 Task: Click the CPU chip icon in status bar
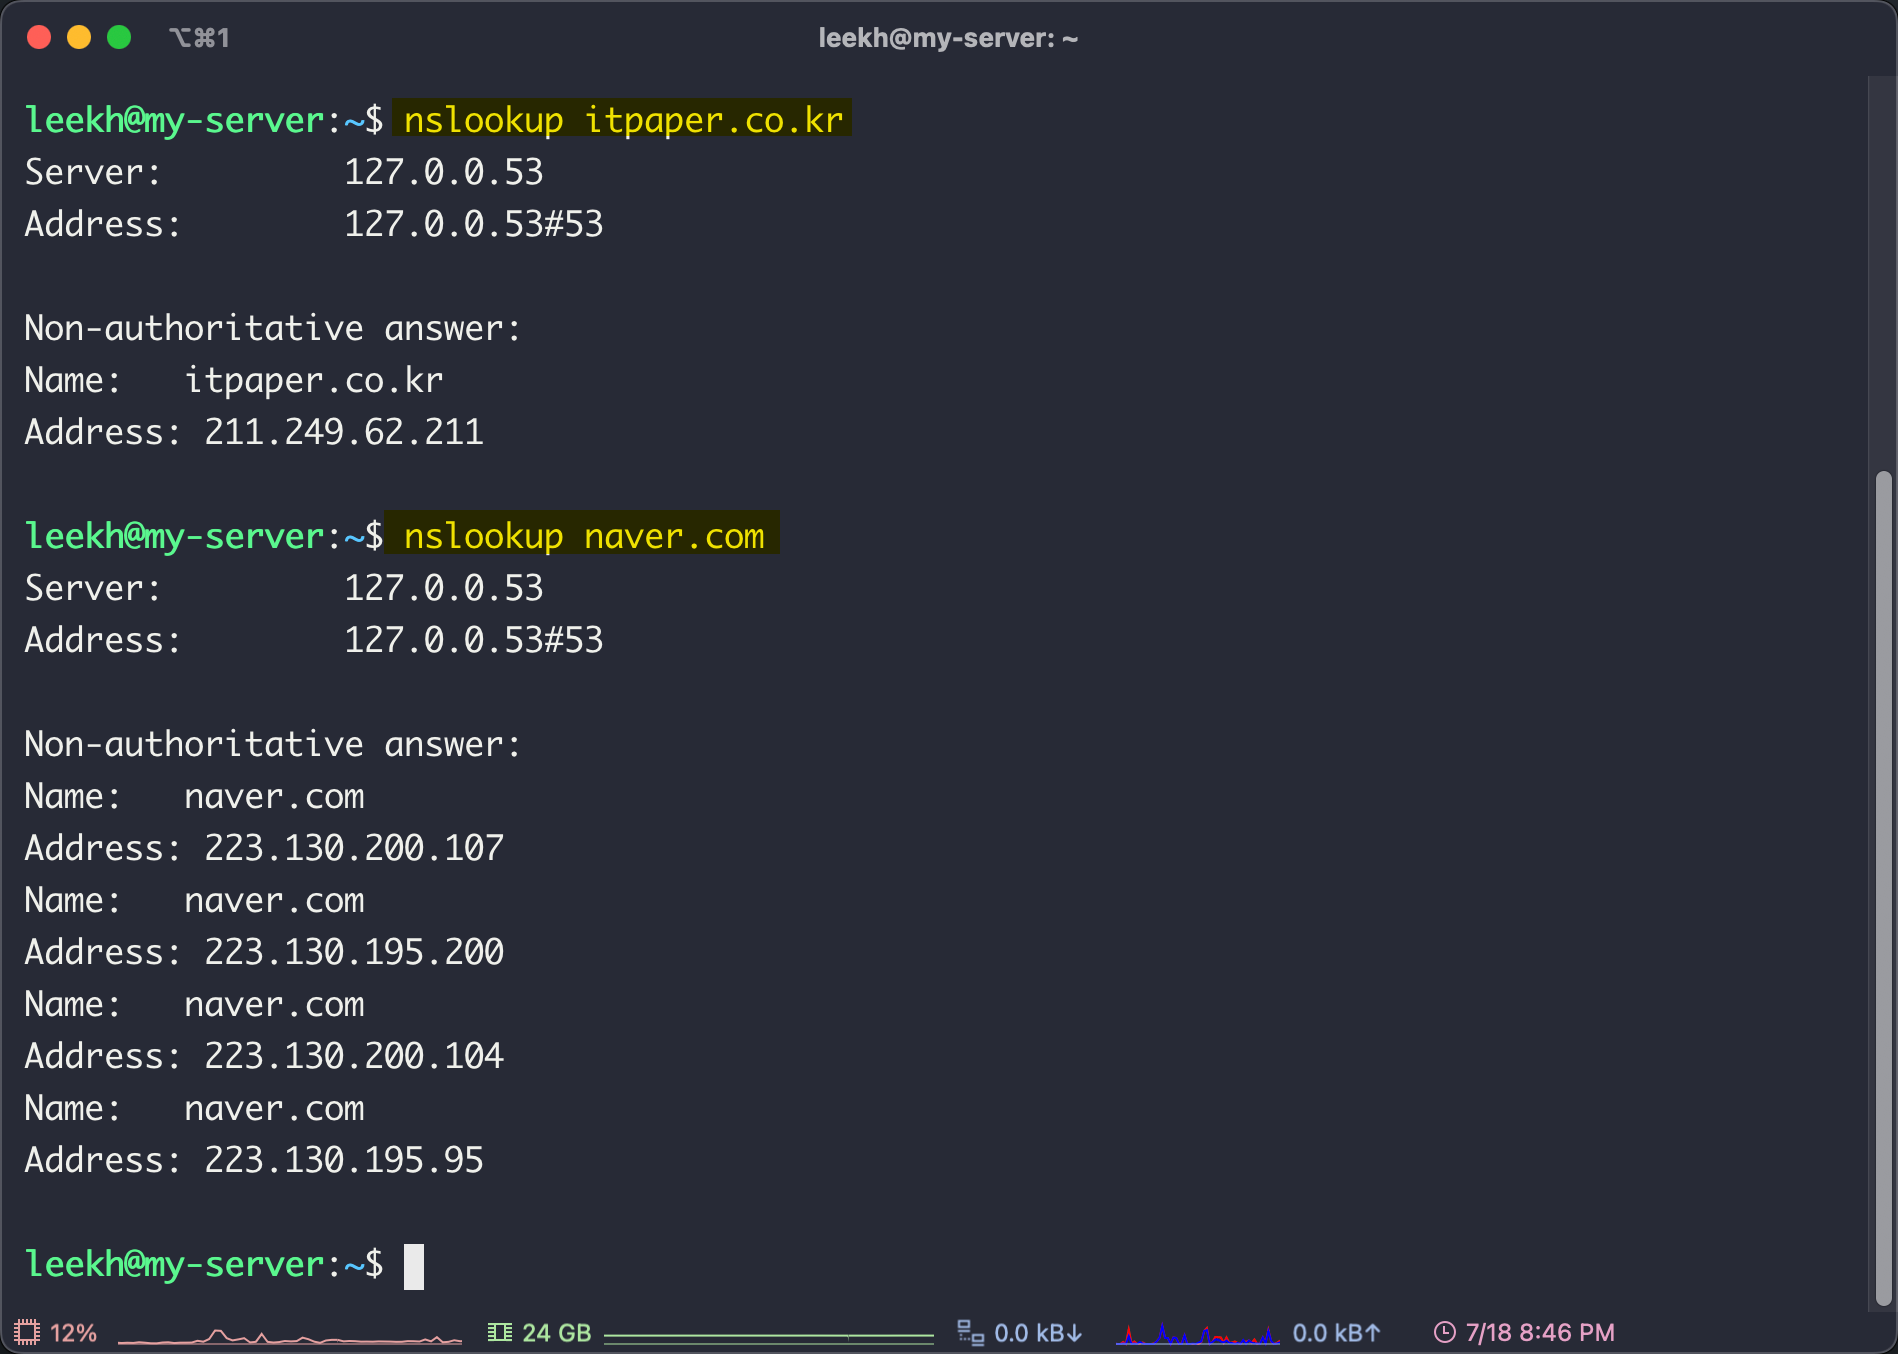point(27,1332)
